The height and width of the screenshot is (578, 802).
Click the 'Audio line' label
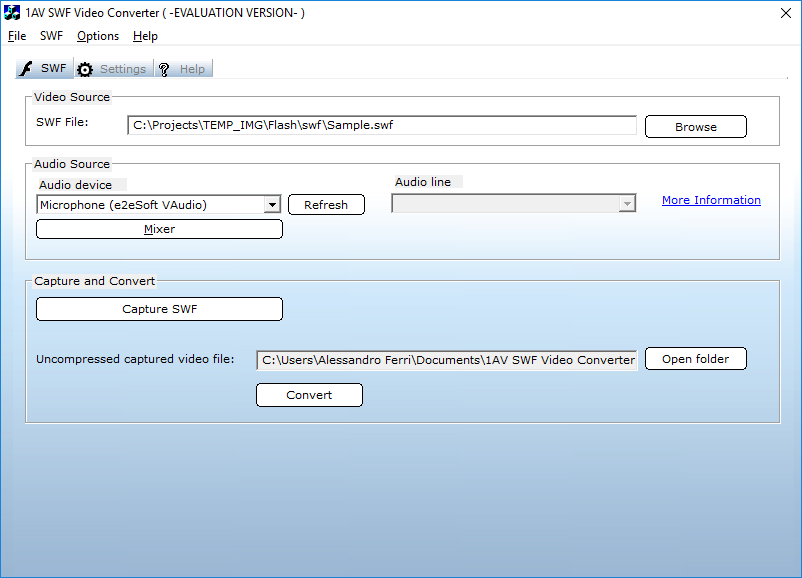click(x=422, y=182)
